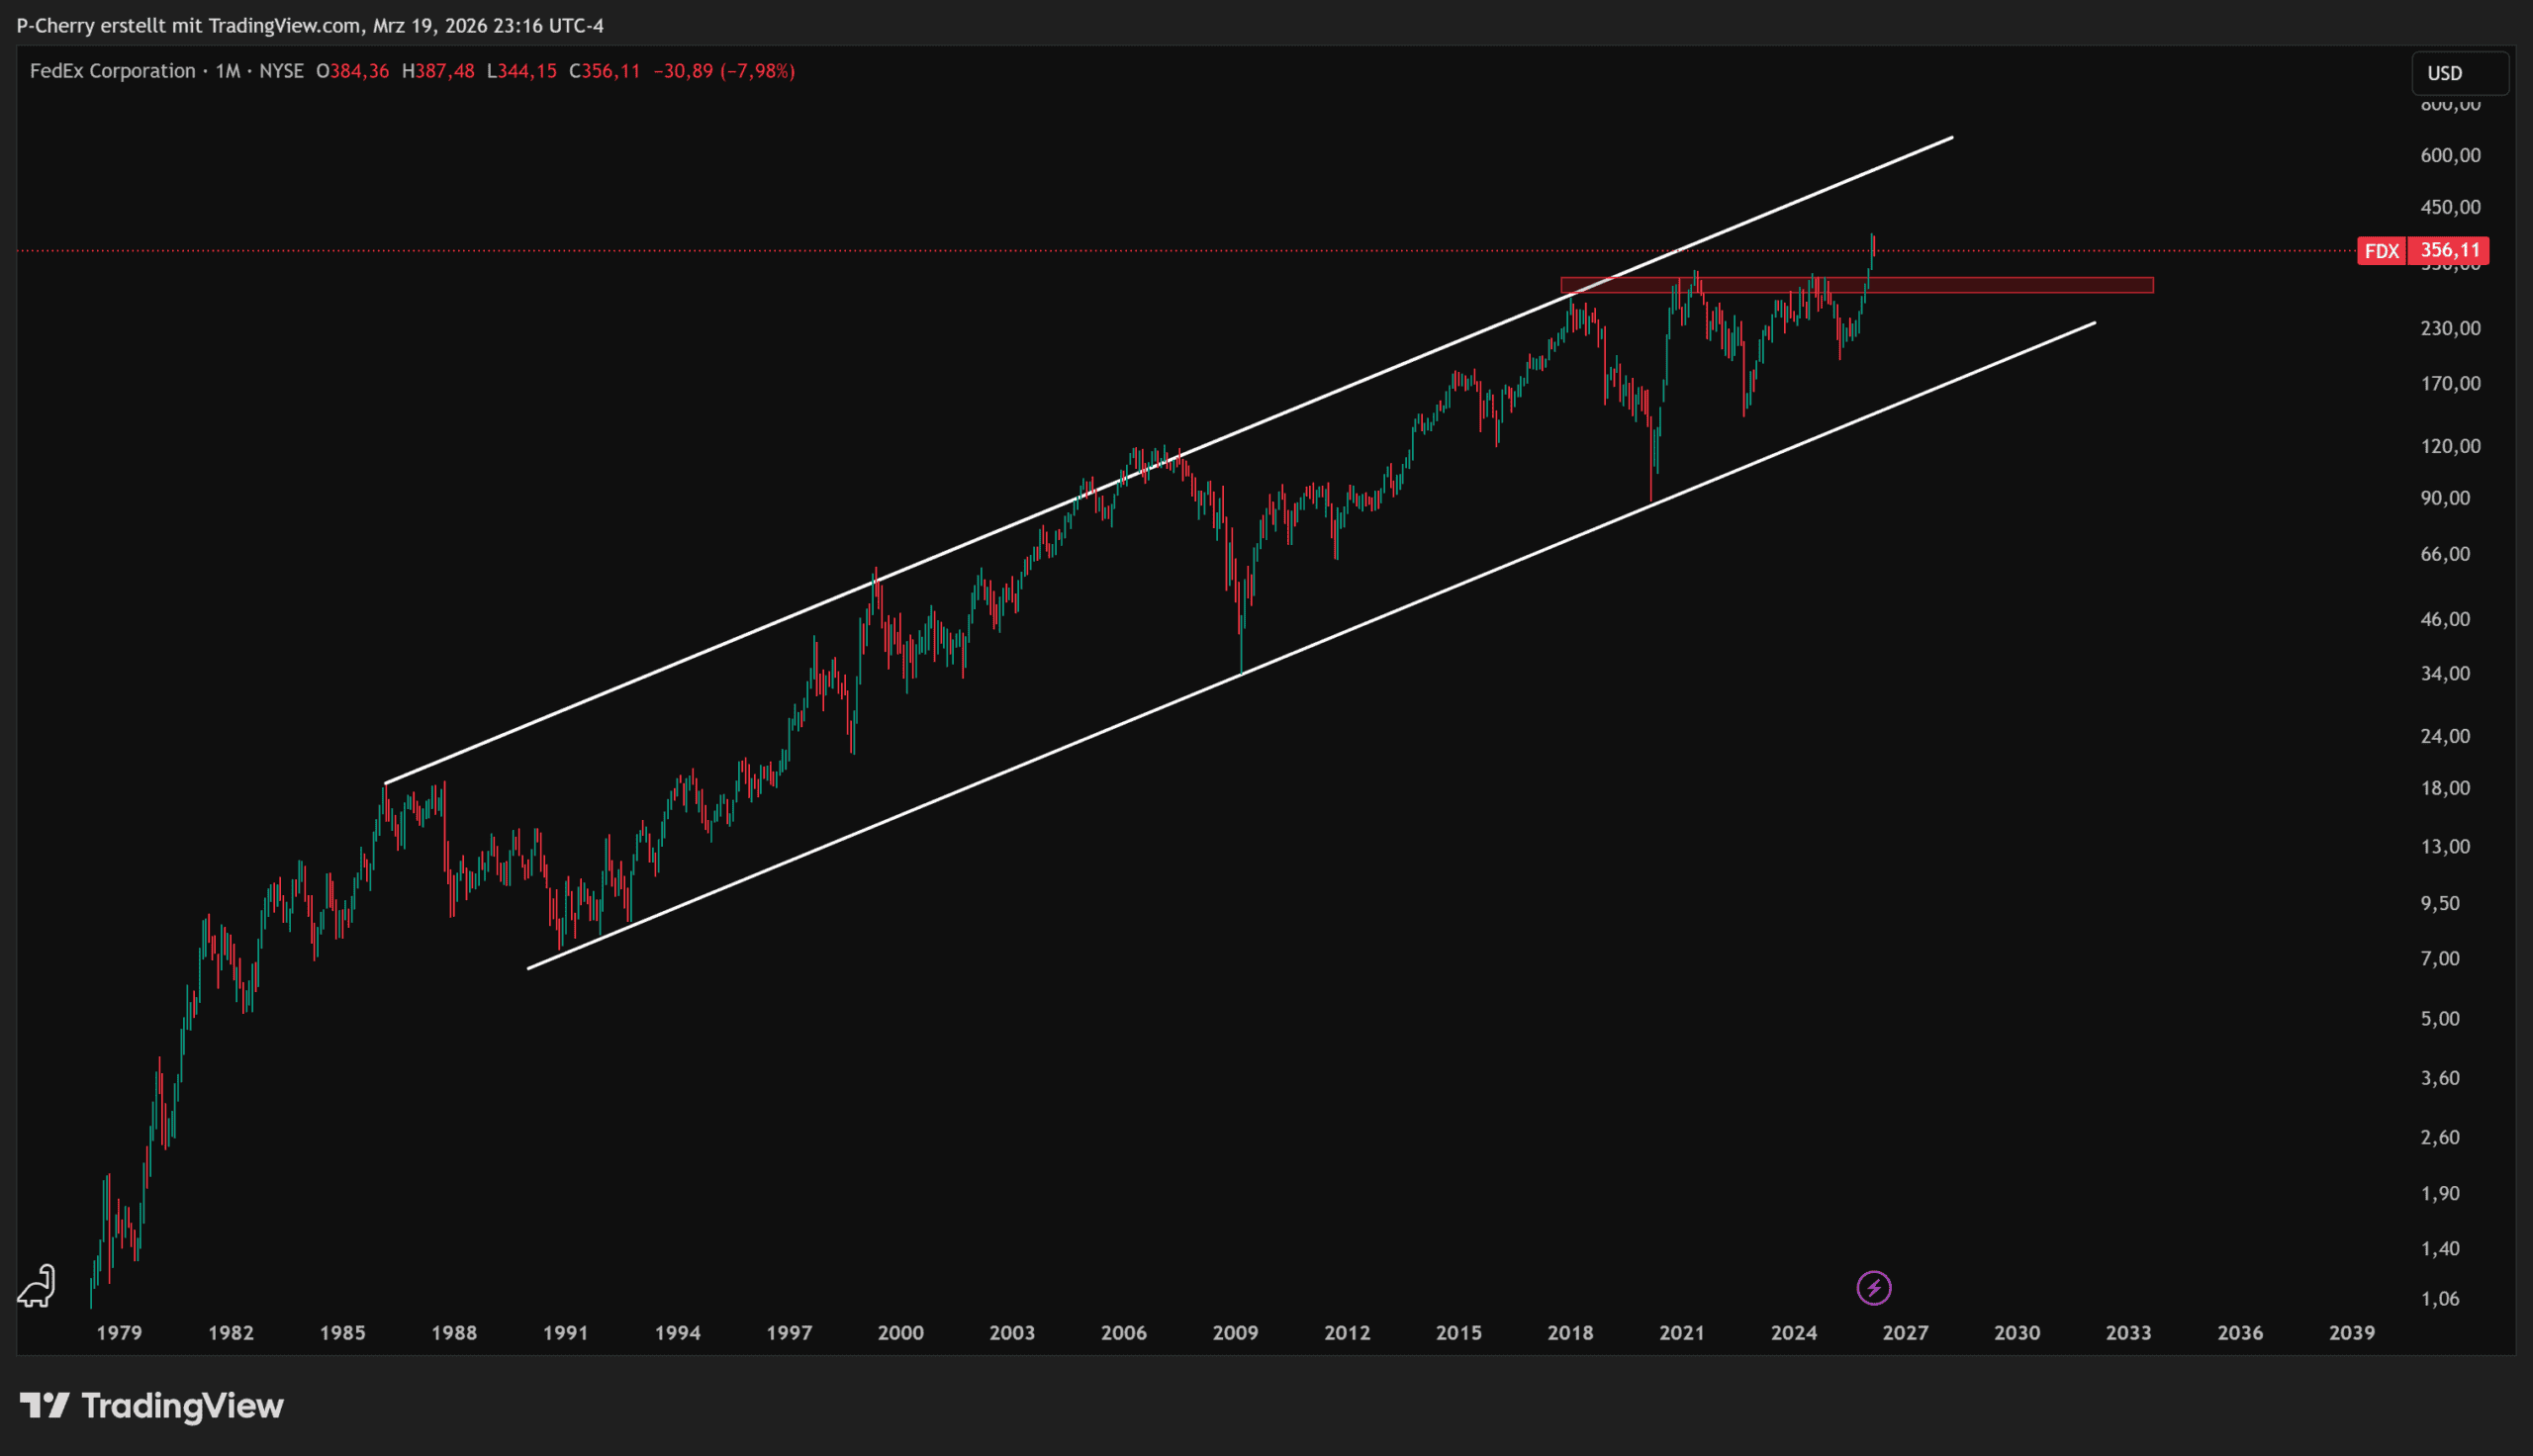Click the 2009 label on time axis

click(x=1235, y=1332)
